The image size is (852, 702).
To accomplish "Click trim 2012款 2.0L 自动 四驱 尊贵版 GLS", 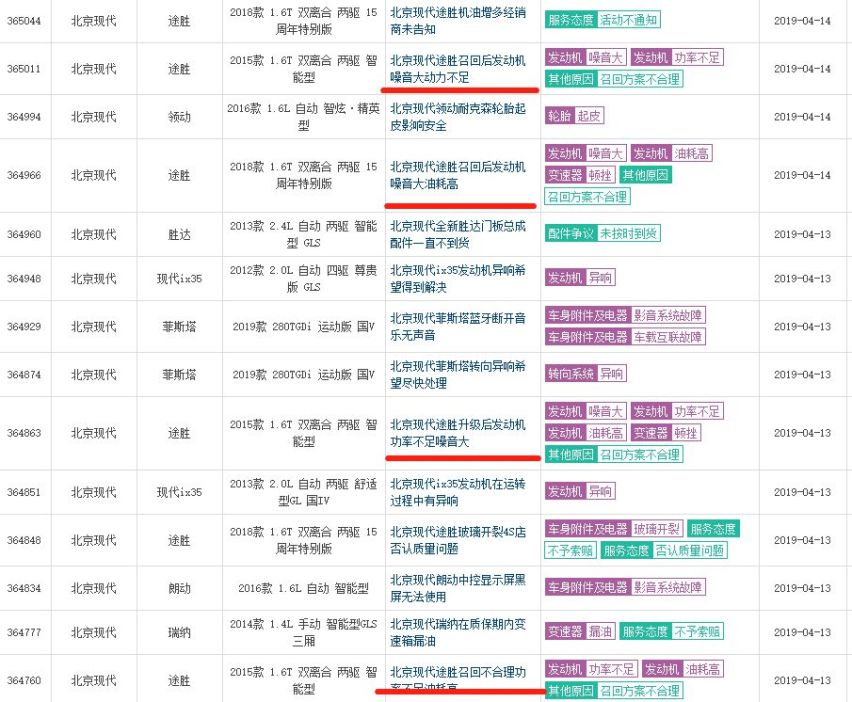I will pyautogui.click(x=303, y=278).
